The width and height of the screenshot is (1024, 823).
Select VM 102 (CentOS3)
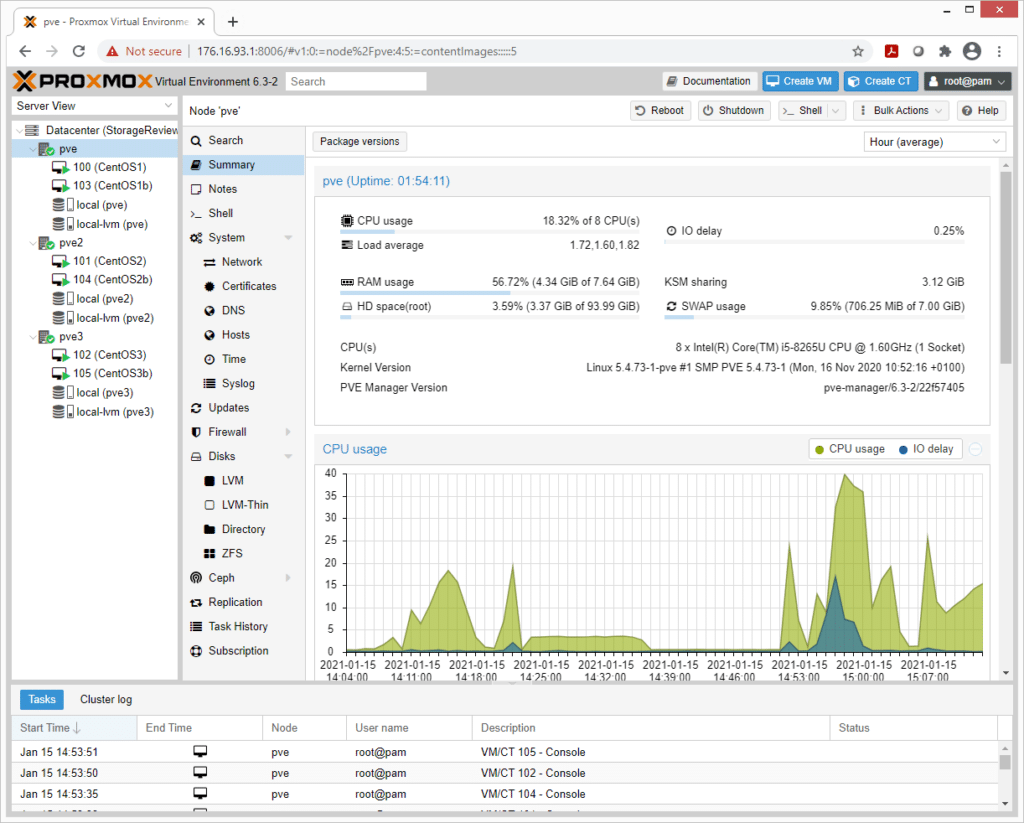point(109,355)
